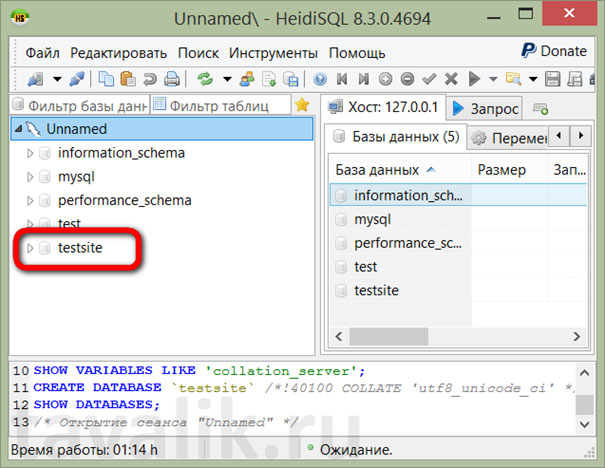Open the Инструменты menu
The height and width of the screenshot is (468, 605).
pos(273,53)
